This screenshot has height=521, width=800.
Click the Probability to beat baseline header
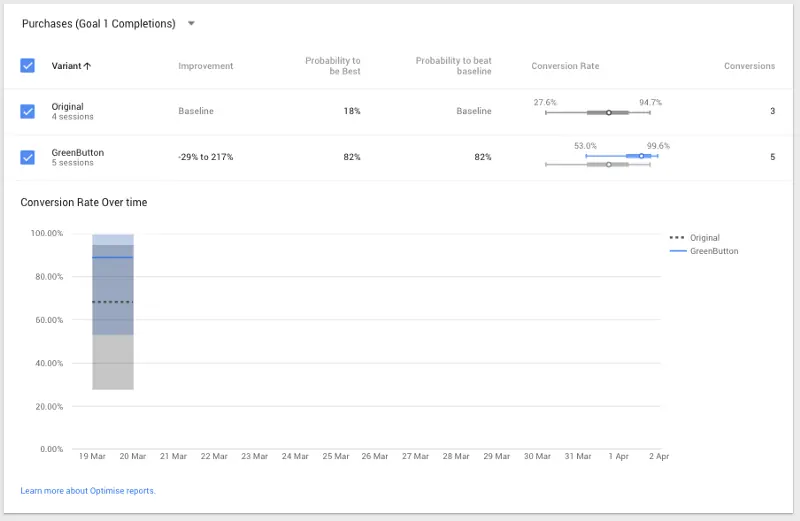point(453,66)
